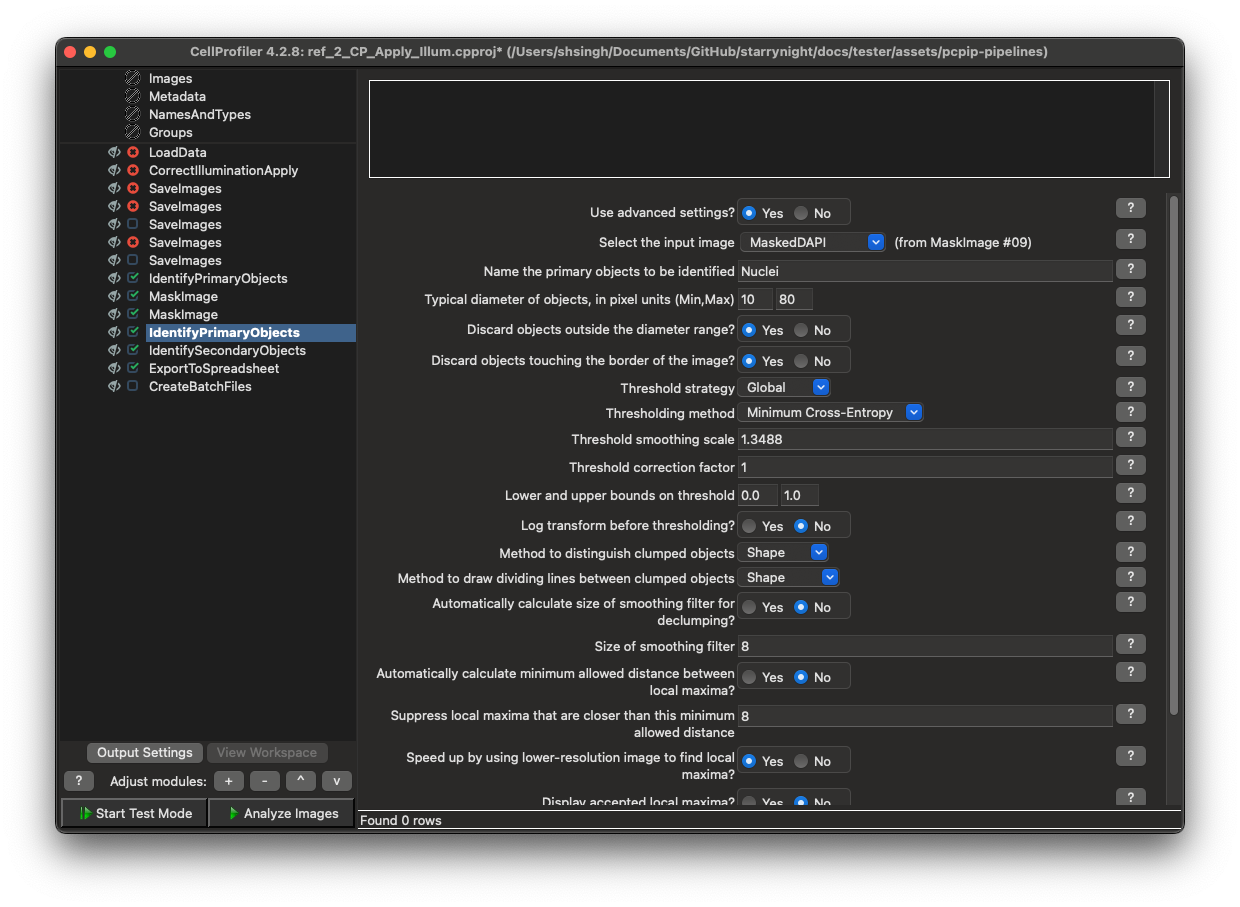The width and height of the screenshot is (1240, 907).
Task: Click the add module plus button
Action: tap(228, 781)
